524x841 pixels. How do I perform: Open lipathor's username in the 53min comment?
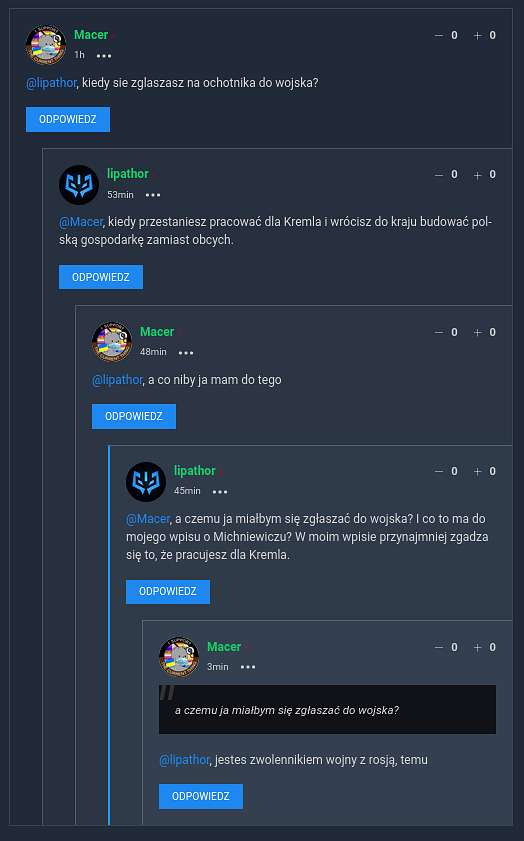click(128, 174)
